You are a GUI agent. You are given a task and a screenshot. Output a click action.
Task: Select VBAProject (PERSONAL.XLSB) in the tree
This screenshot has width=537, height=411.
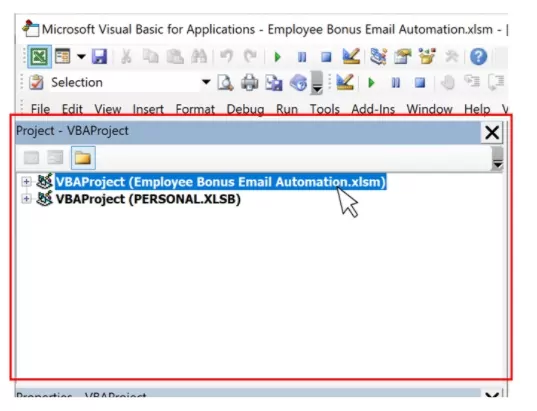148,199
